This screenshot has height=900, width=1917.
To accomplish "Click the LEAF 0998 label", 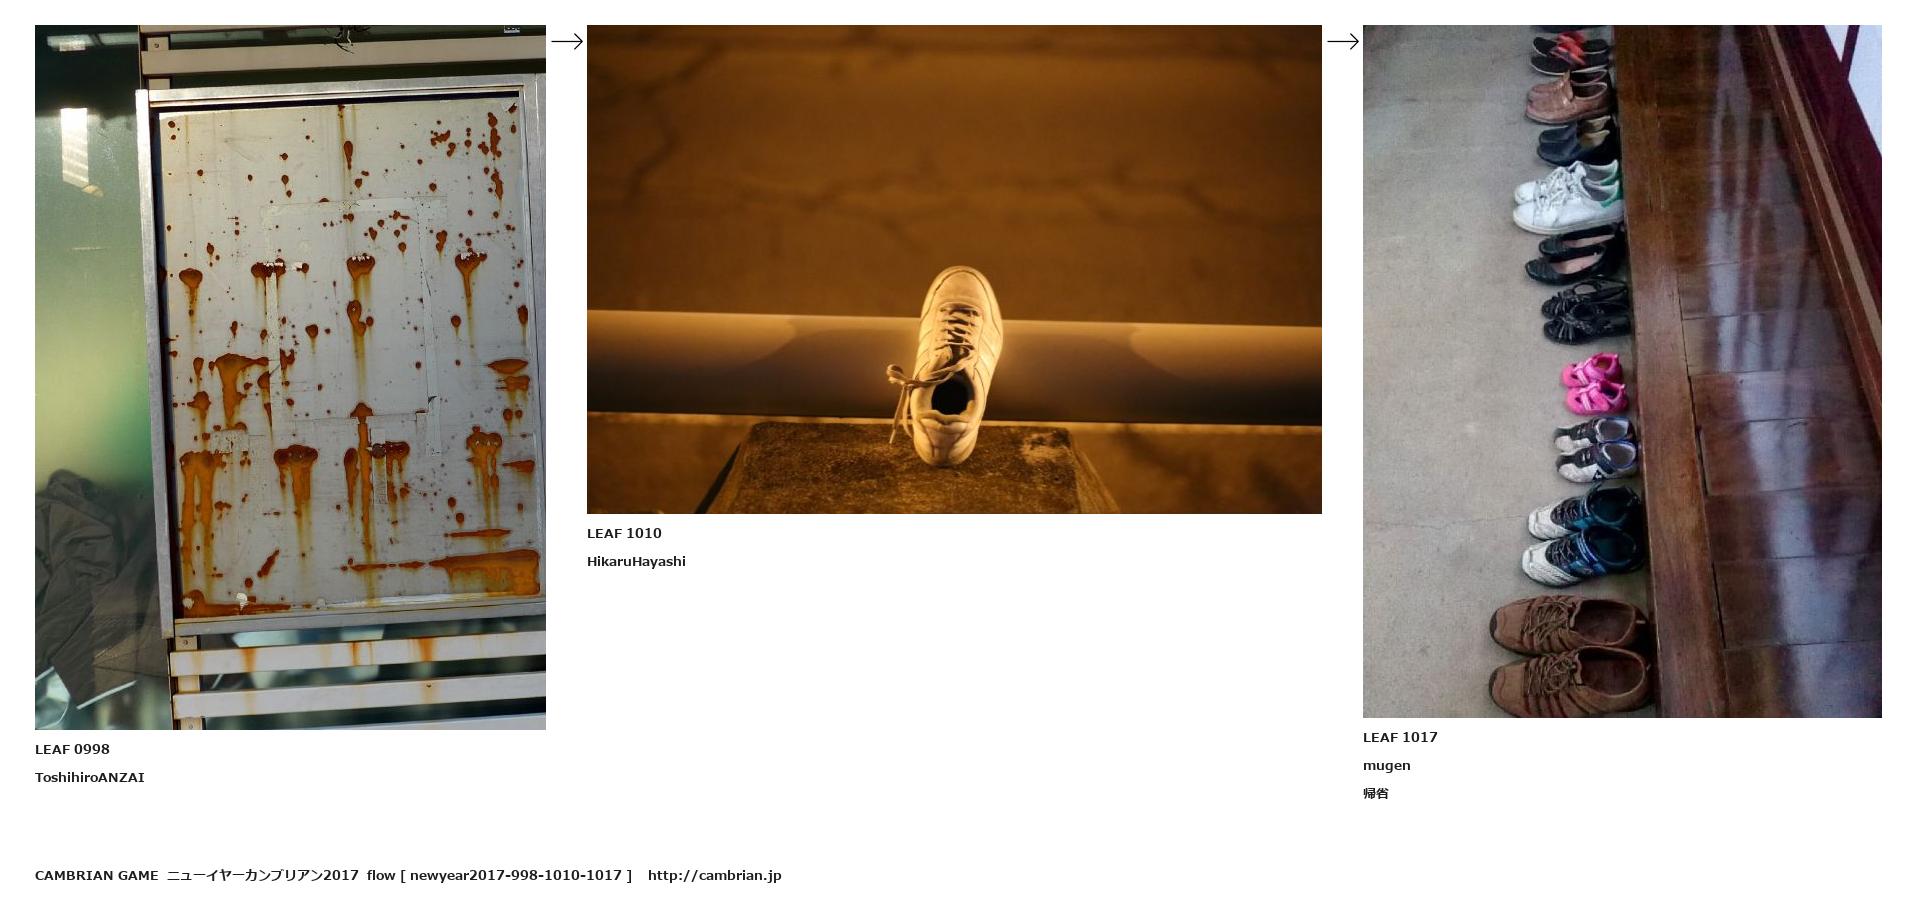I will [72, 749].
